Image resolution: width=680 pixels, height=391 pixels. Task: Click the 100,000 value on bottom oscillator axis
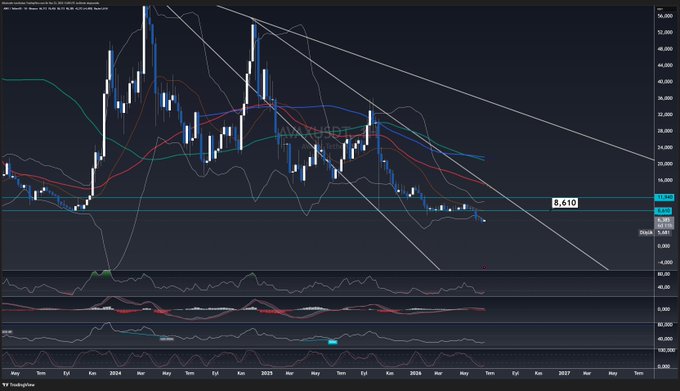(666, 350)
